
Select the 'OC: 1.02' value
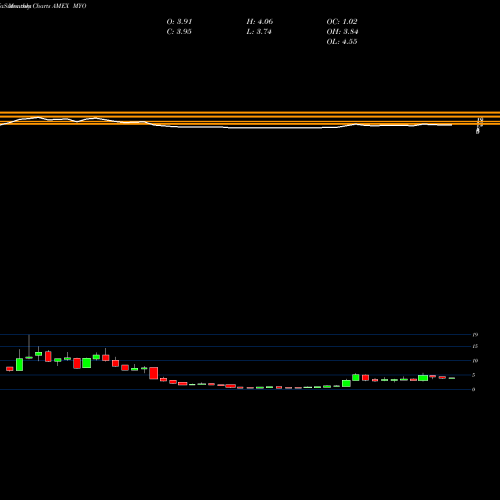(342, 22)
